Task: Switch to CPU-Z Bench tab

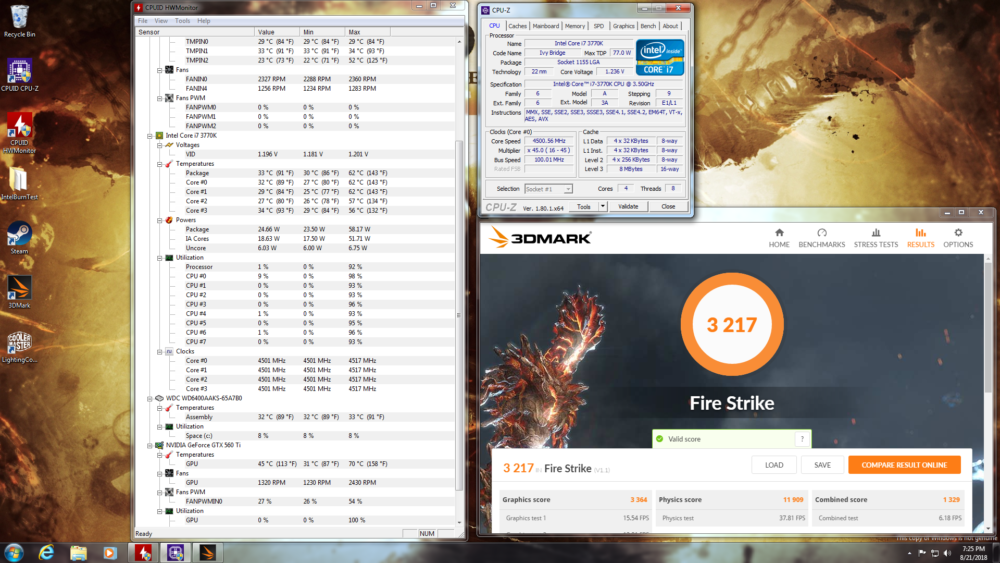Action: (x=648, y=26)
